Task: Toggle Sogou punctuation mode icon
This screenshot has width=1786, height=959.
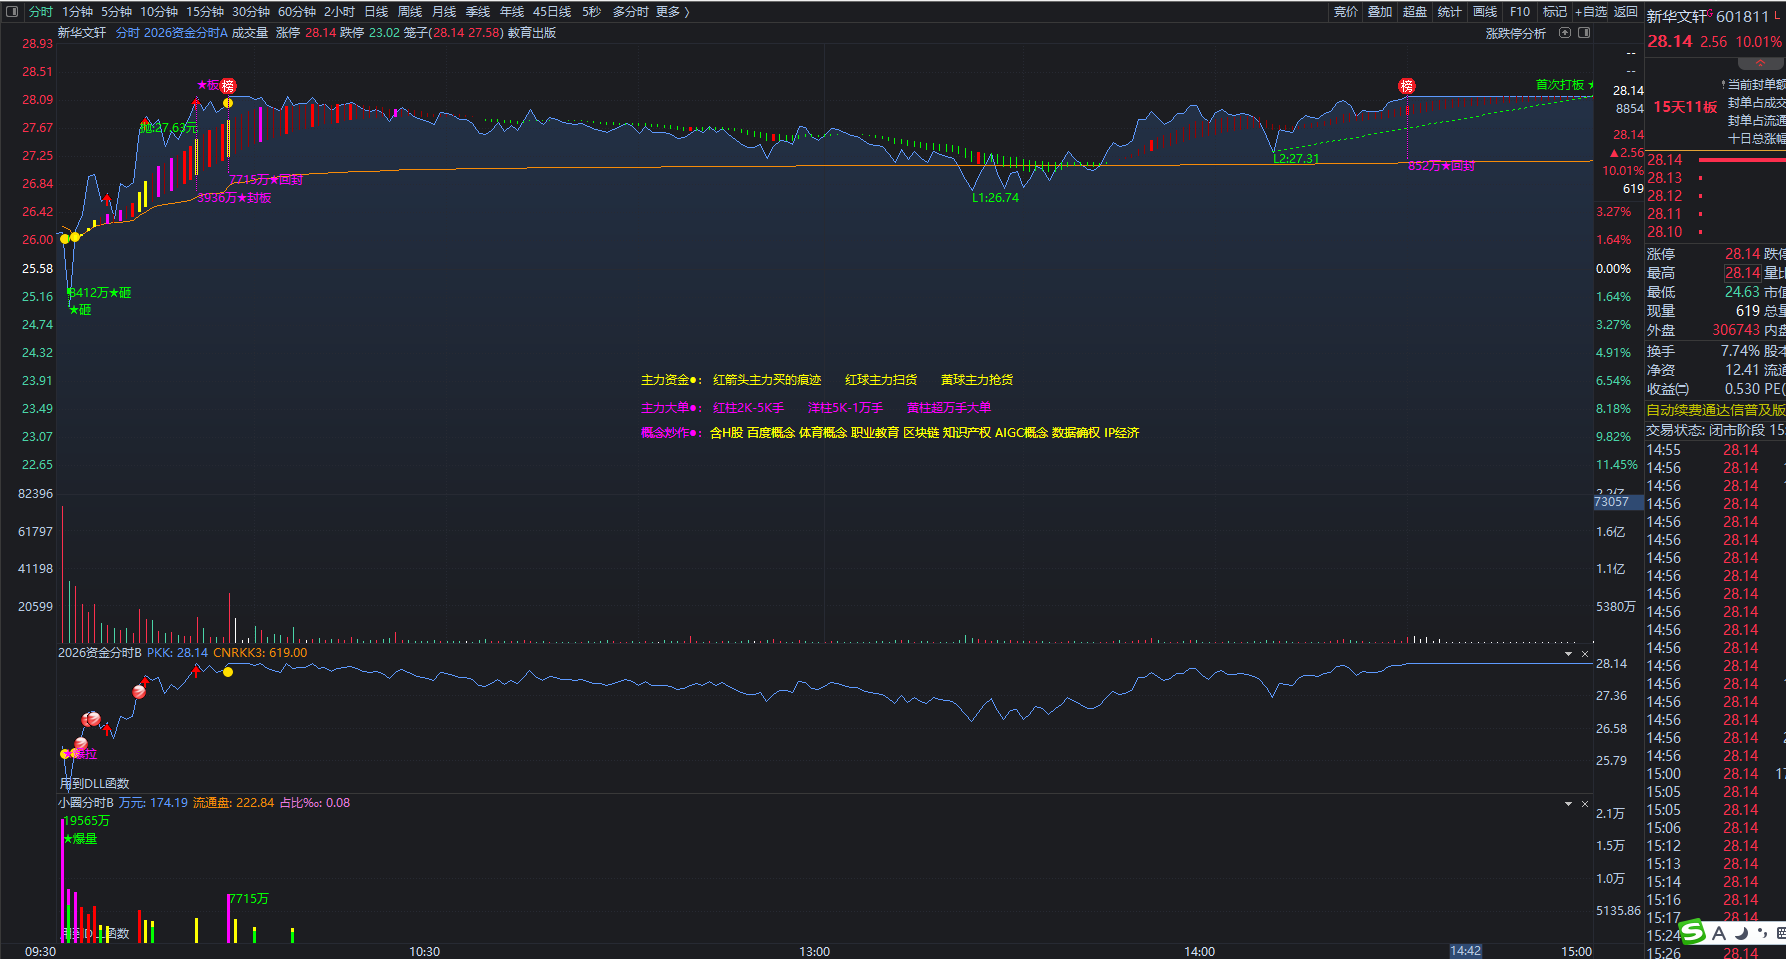Action: point(1761,933)
